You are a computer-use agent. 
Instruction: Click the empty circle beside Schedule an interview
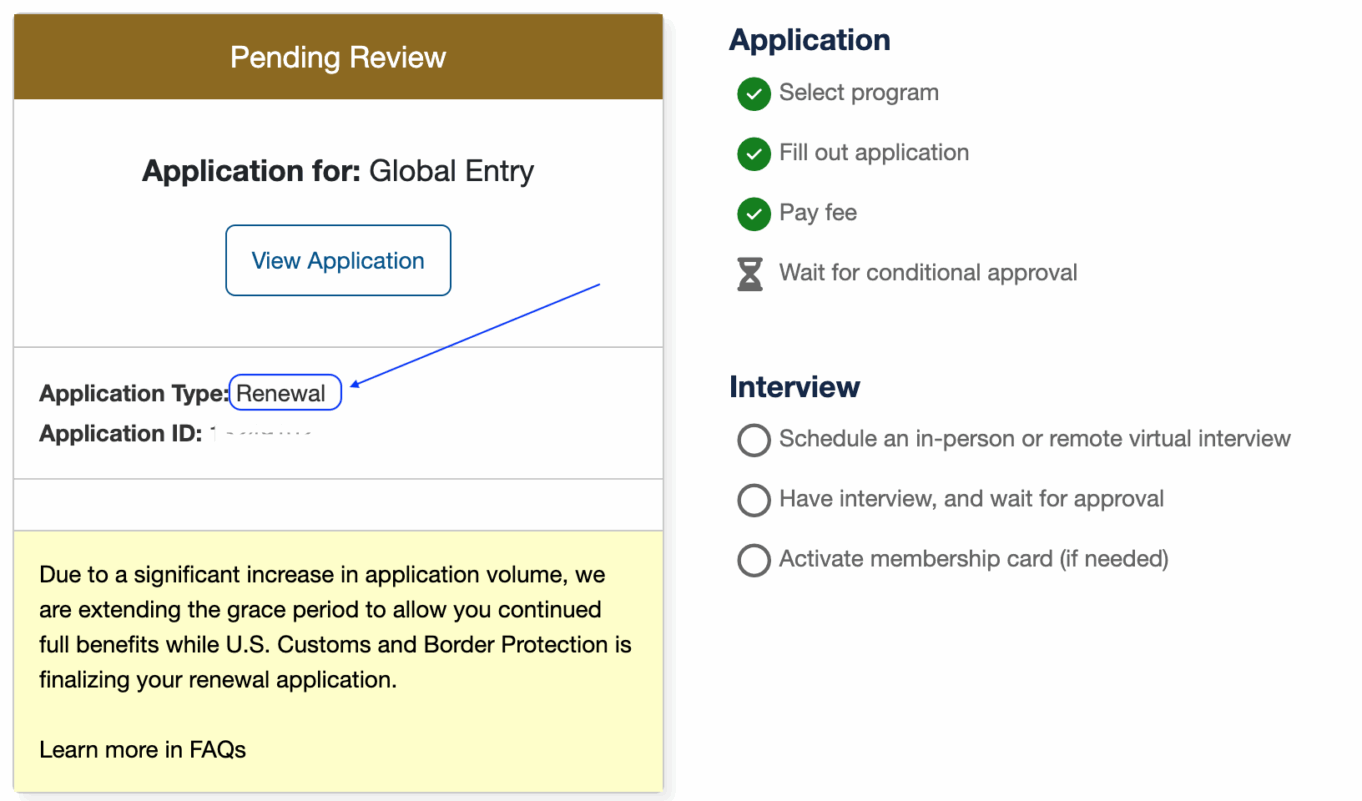pyautogui.click(x=753, y=440)
